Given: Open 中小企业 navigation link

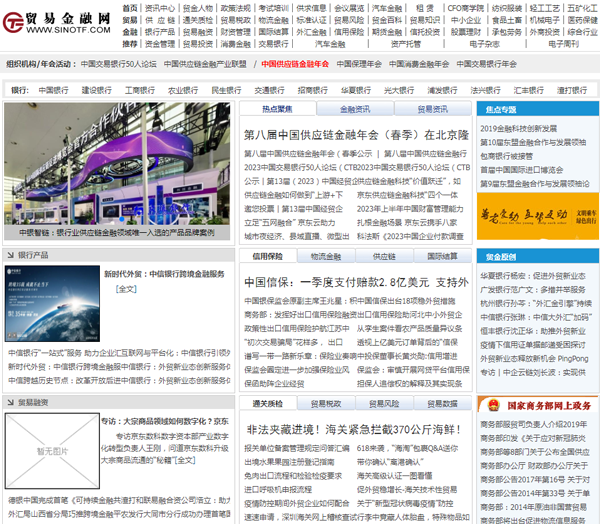Looking at the screenshot, I should coord(465,20).
